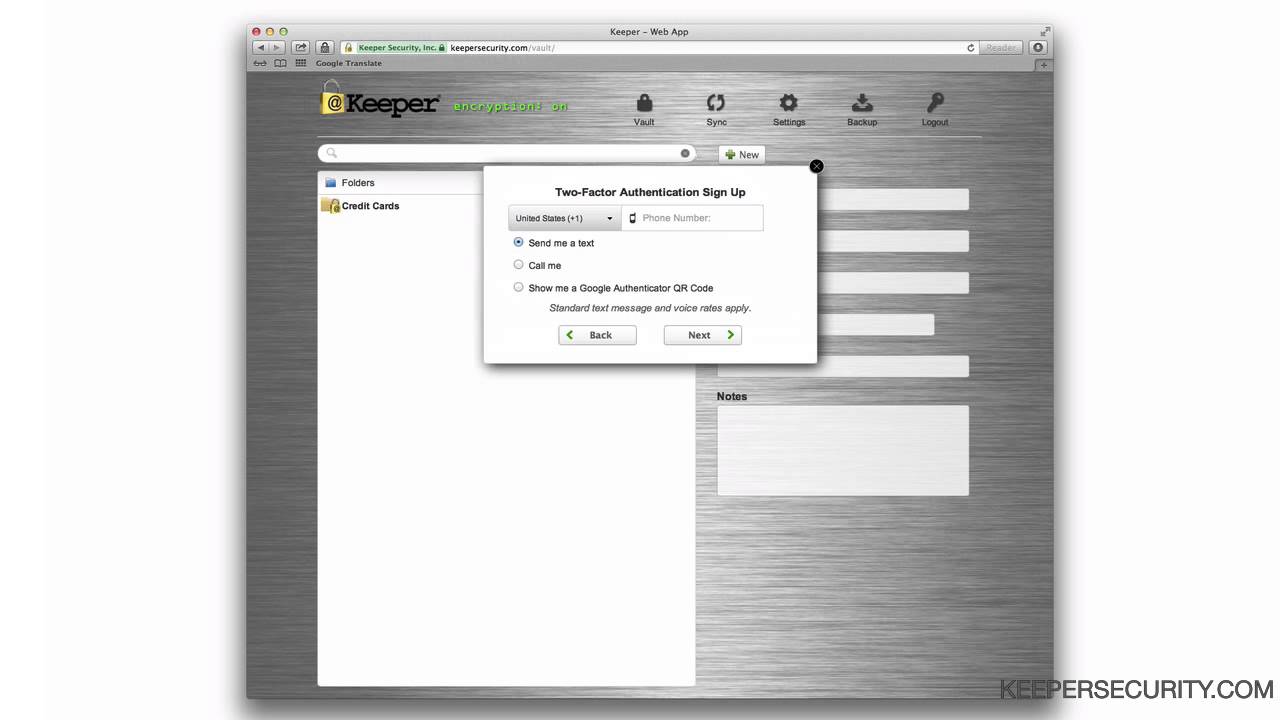
Task: Click the magnifier icon in search bar
Action: click(x=332, y=153)
